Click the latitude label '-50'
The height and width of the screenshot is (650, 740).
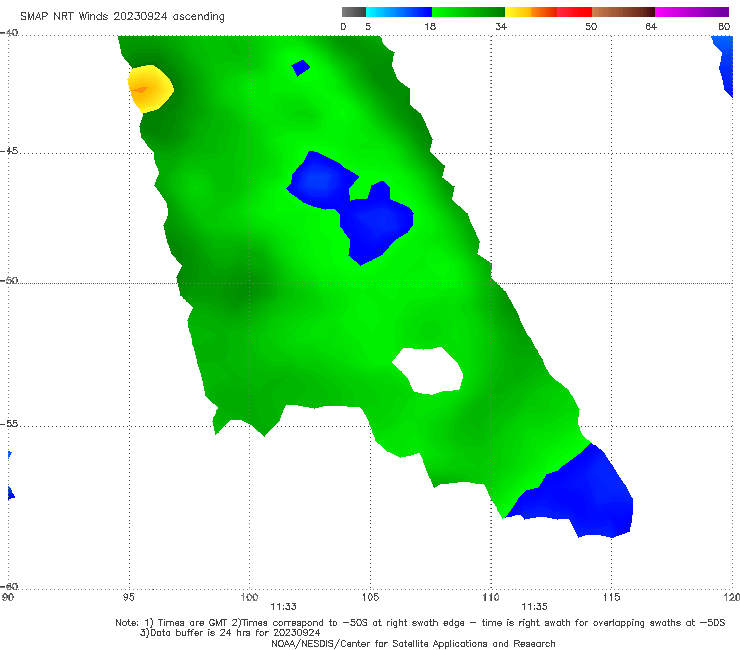click(x=9, y=280)
